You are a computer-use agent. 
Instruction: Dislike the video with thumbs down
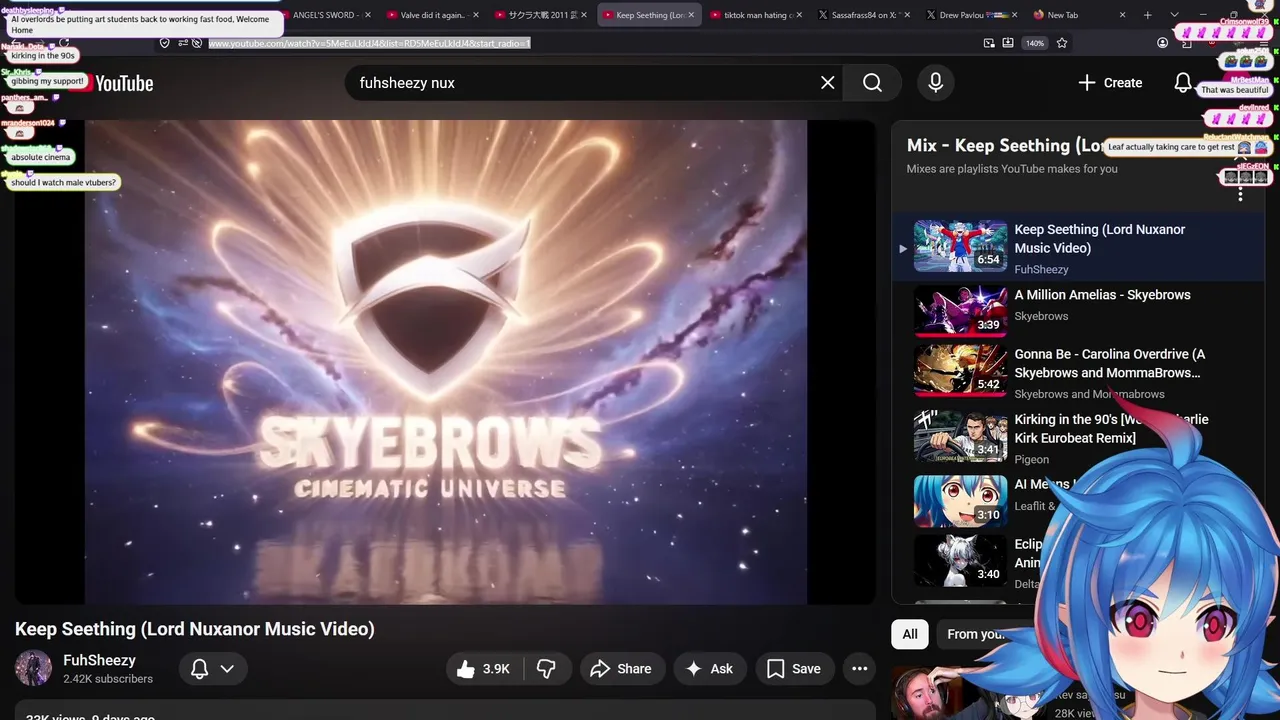click(547, 669)
